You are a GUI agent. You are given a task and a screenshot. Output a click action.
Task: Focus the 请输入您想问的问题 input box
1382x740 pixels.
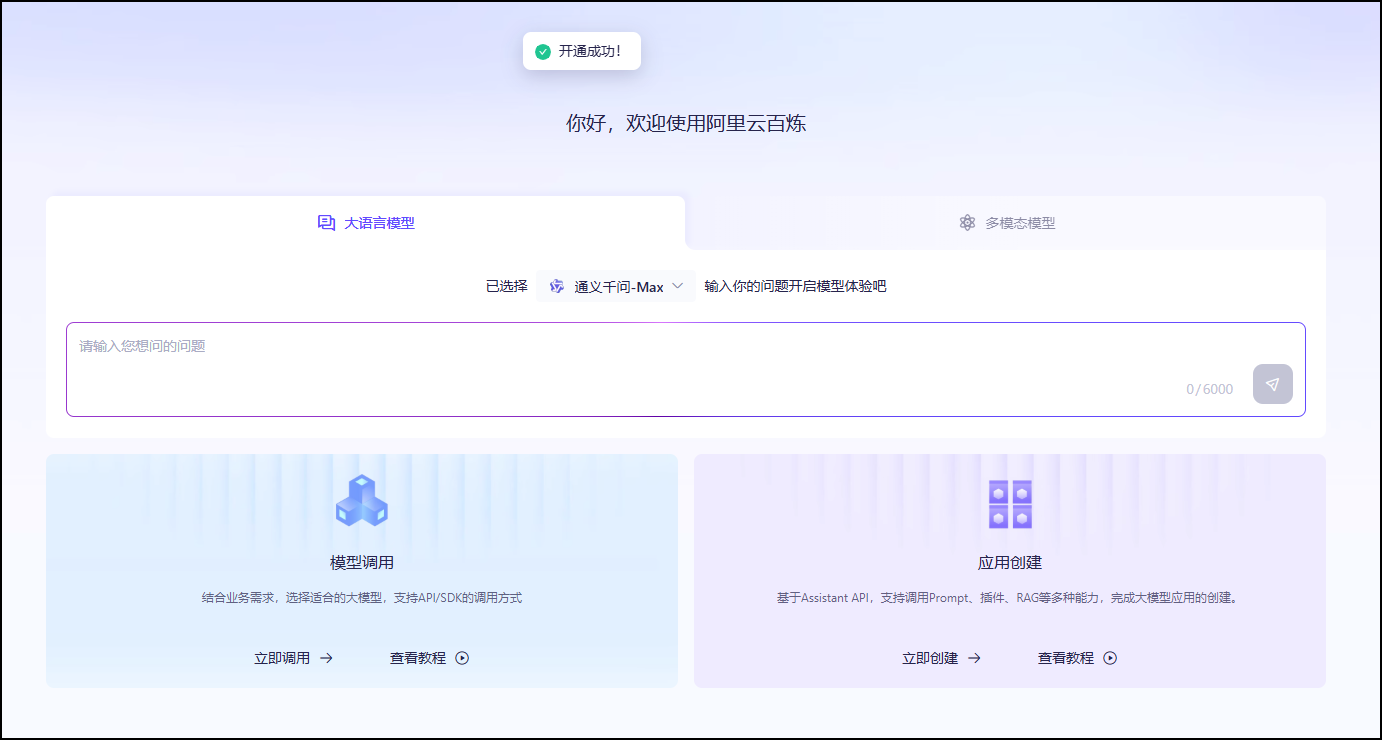tap(686, 369)
